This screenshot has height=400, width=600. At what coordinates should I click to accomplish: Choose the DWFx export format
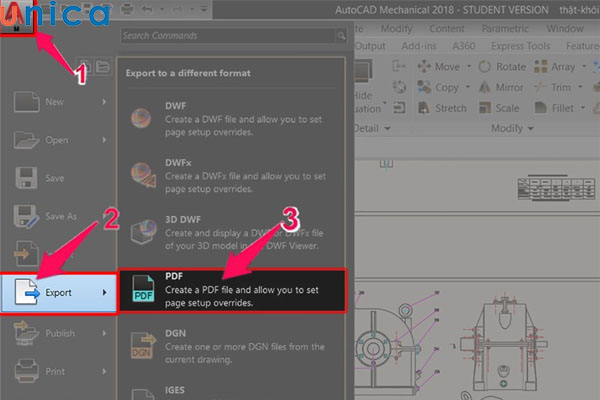231,175
